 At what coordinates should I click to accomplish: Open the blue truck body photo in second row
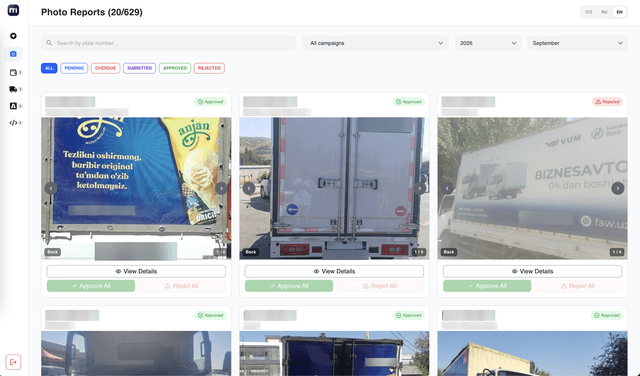[x=334, y=354]
